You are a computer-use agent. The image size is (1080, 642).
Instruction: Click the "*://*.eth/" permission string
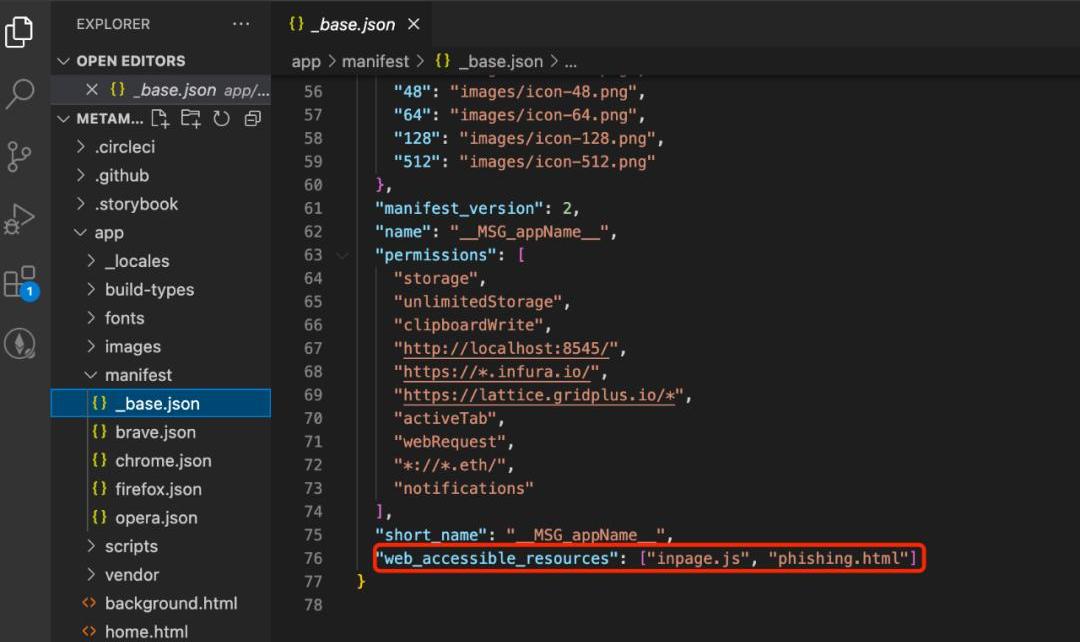tap(450, 466)
